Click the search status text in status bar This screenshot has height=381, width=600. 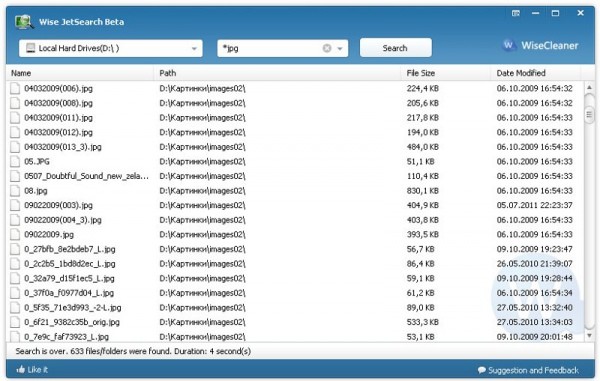click(x=133, y=351)
